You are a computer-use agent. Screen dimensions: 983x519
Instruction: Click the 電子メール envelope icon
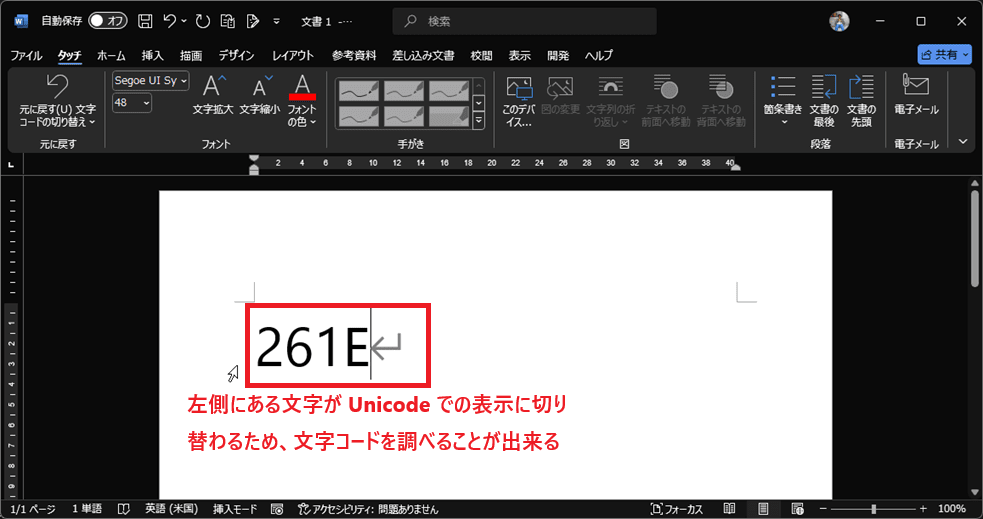pos(915,89)
